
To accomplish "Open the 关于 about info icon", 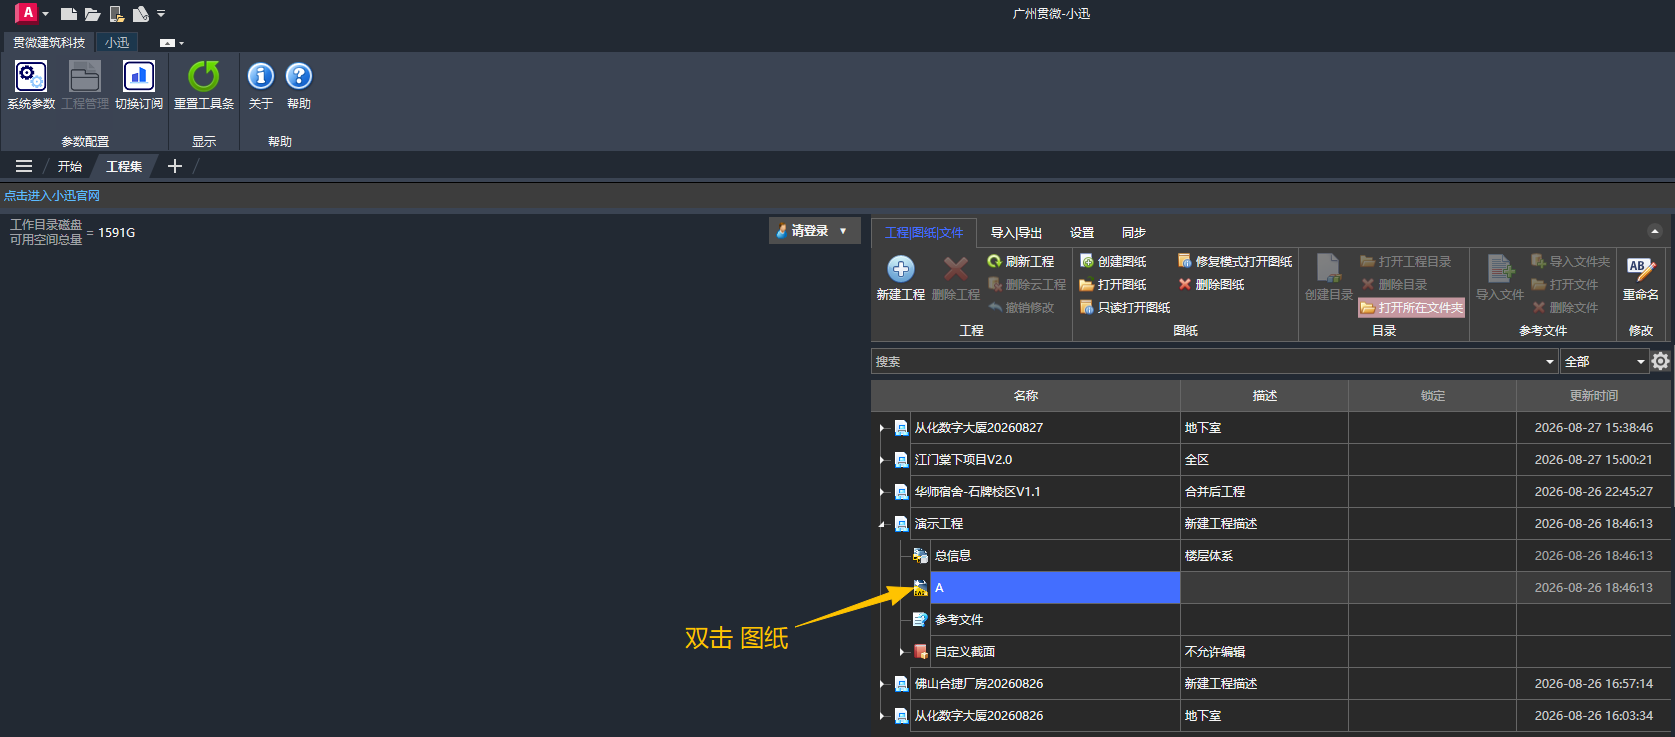I will [x=261, y=84].
